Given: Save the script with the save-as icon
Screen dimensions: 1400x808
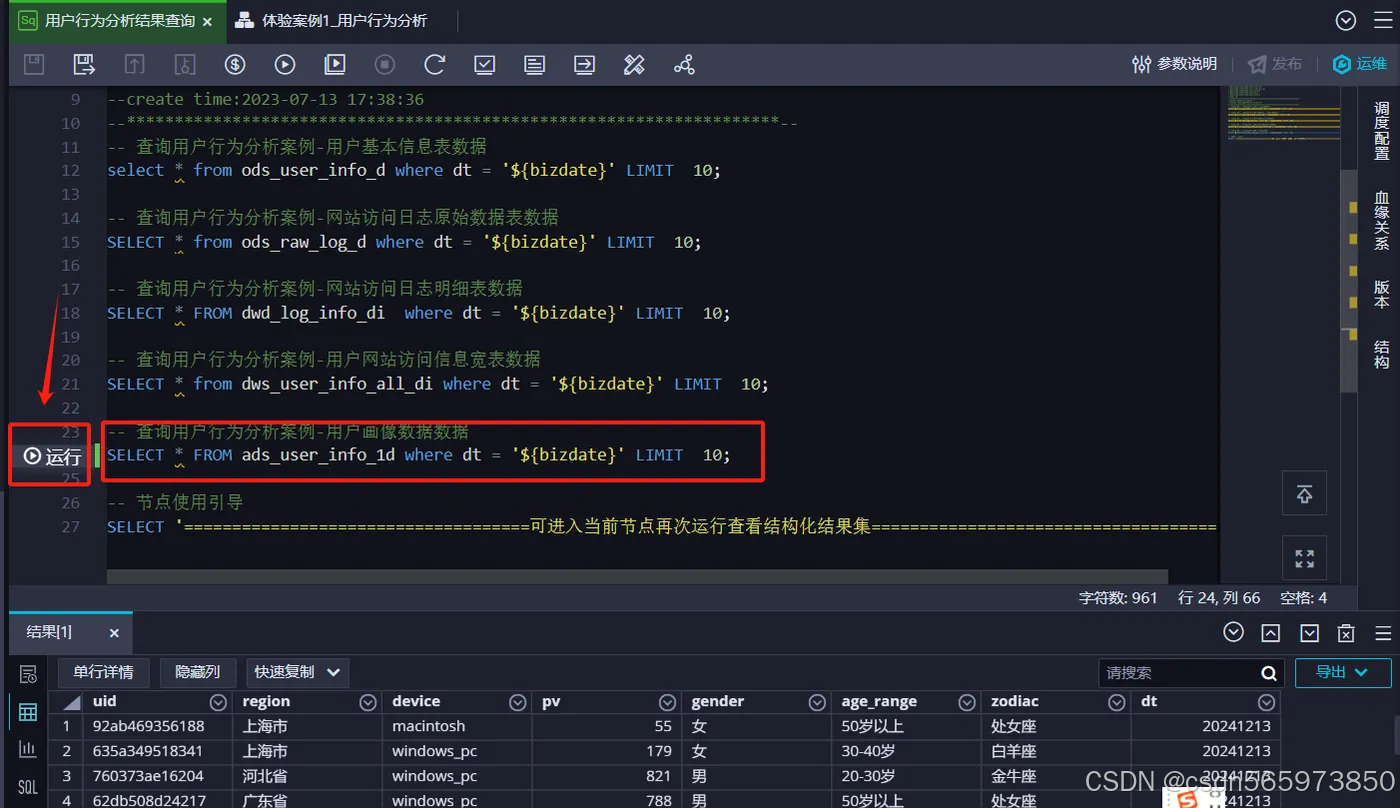Looking at the screenshot, I should (83, 64).
